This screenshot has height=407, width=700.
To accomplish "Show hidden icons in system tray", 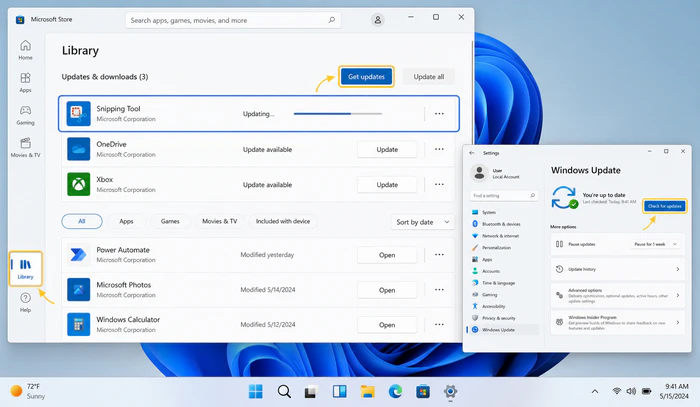I will tap(595, 391).
